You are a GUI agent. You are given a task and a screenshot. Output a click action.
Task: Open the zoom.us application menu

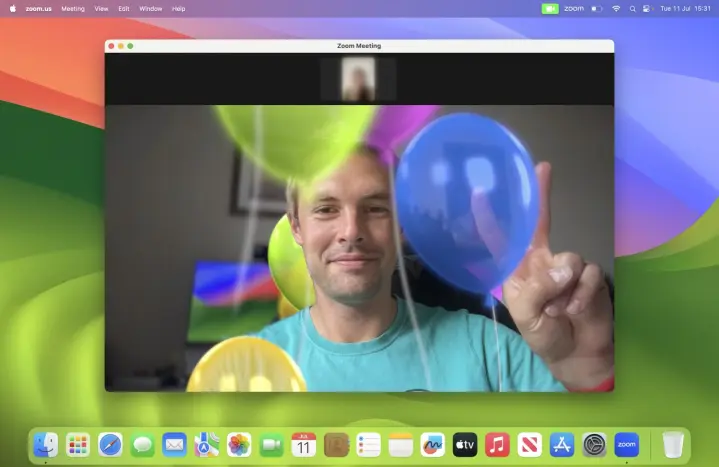pyautogui.click(x=39, y=9)
